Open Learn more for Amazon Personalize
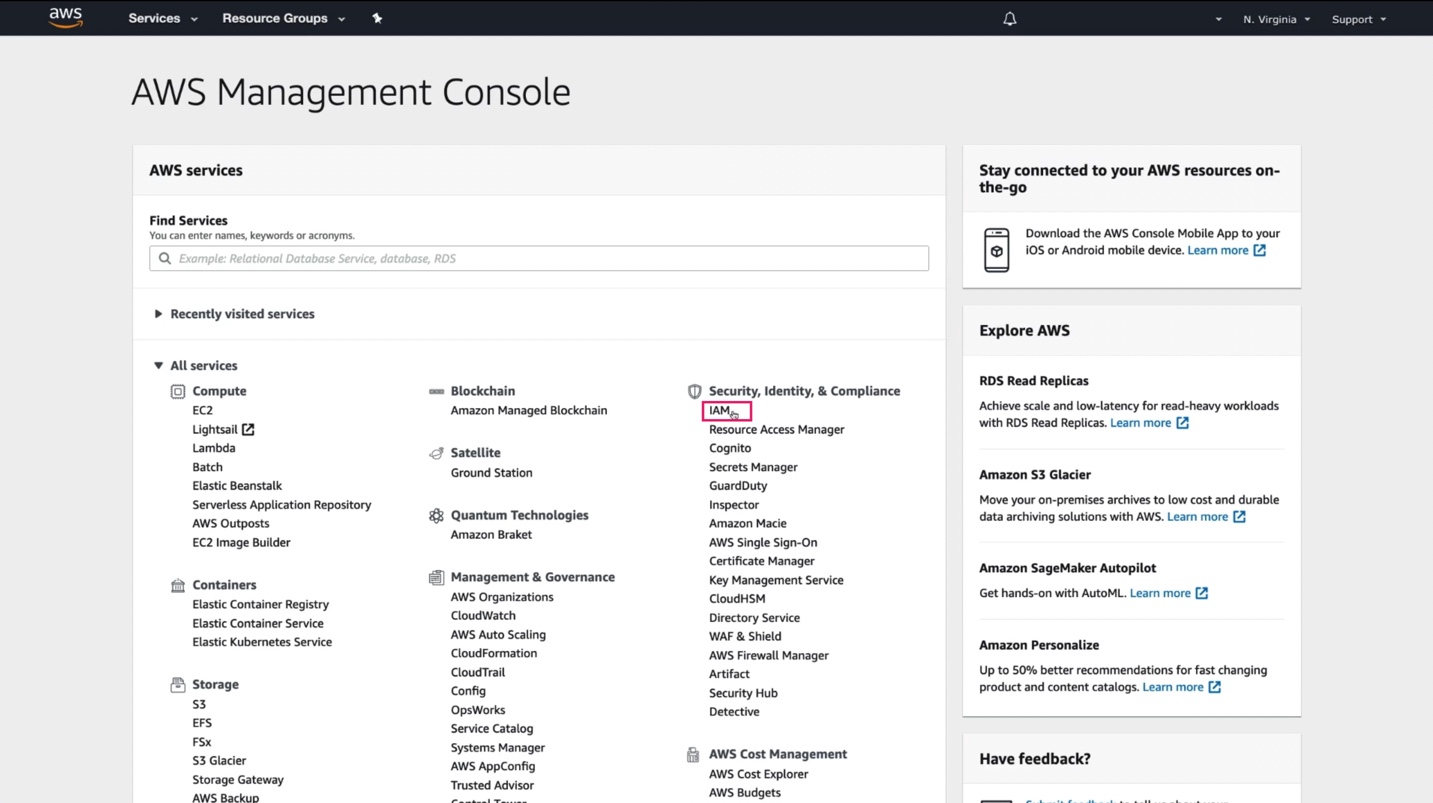Image resolution: width=1433 pixels, height=803 pixels. pyautogui.click(x=1173, y=687)
